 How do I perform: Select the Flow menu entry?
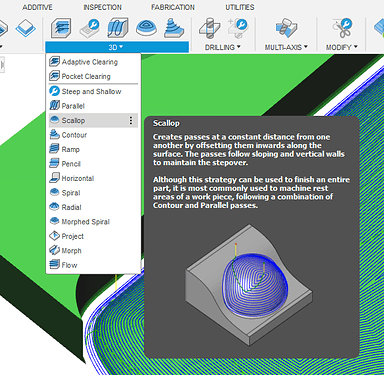pyautogui.click(x=93, y=265)
